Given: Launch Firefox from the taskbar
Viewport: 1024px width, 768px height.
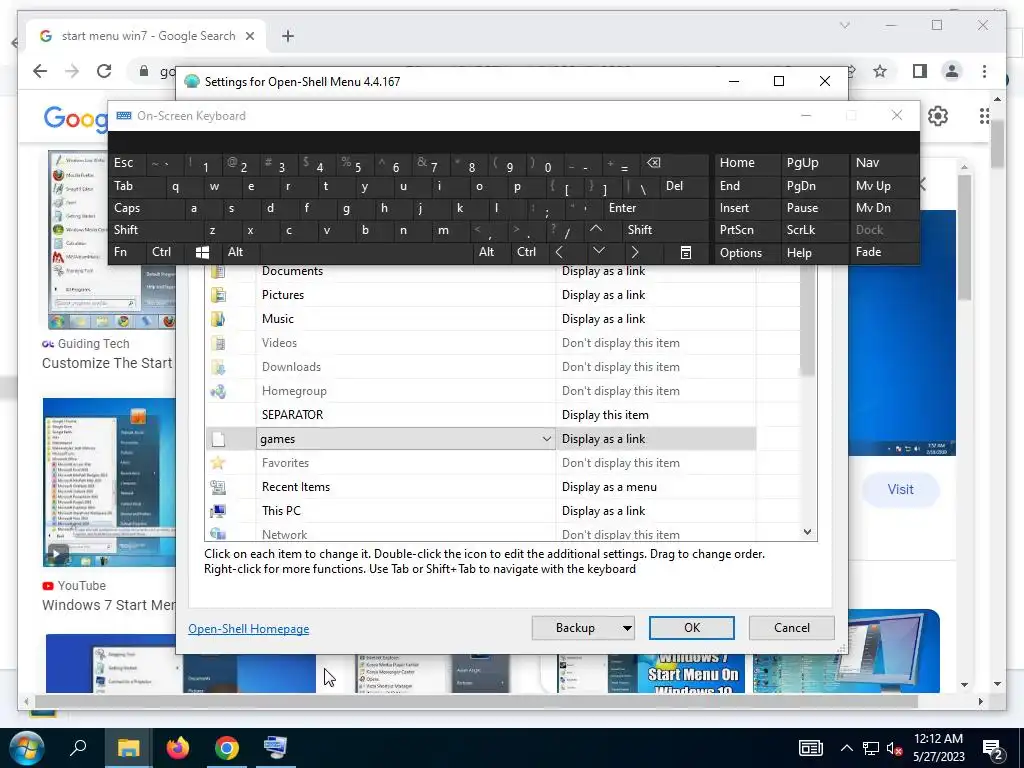Looking at the screenshot, I should pos(178,748).
